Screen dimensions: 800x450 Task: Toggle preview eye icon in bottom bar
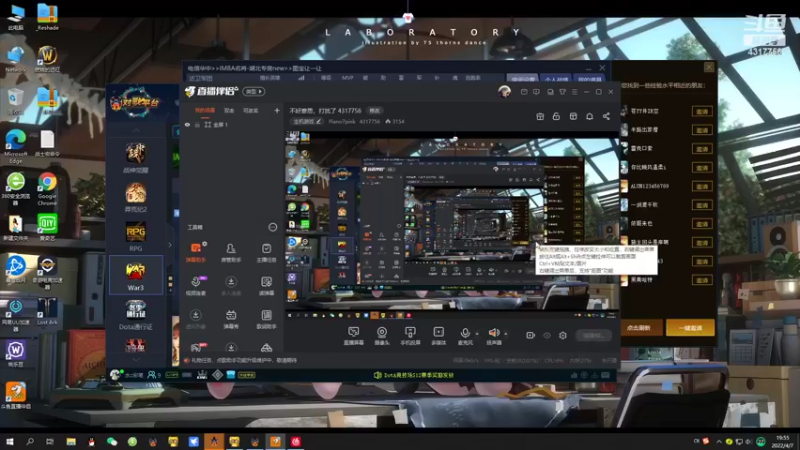coord(547,335)
